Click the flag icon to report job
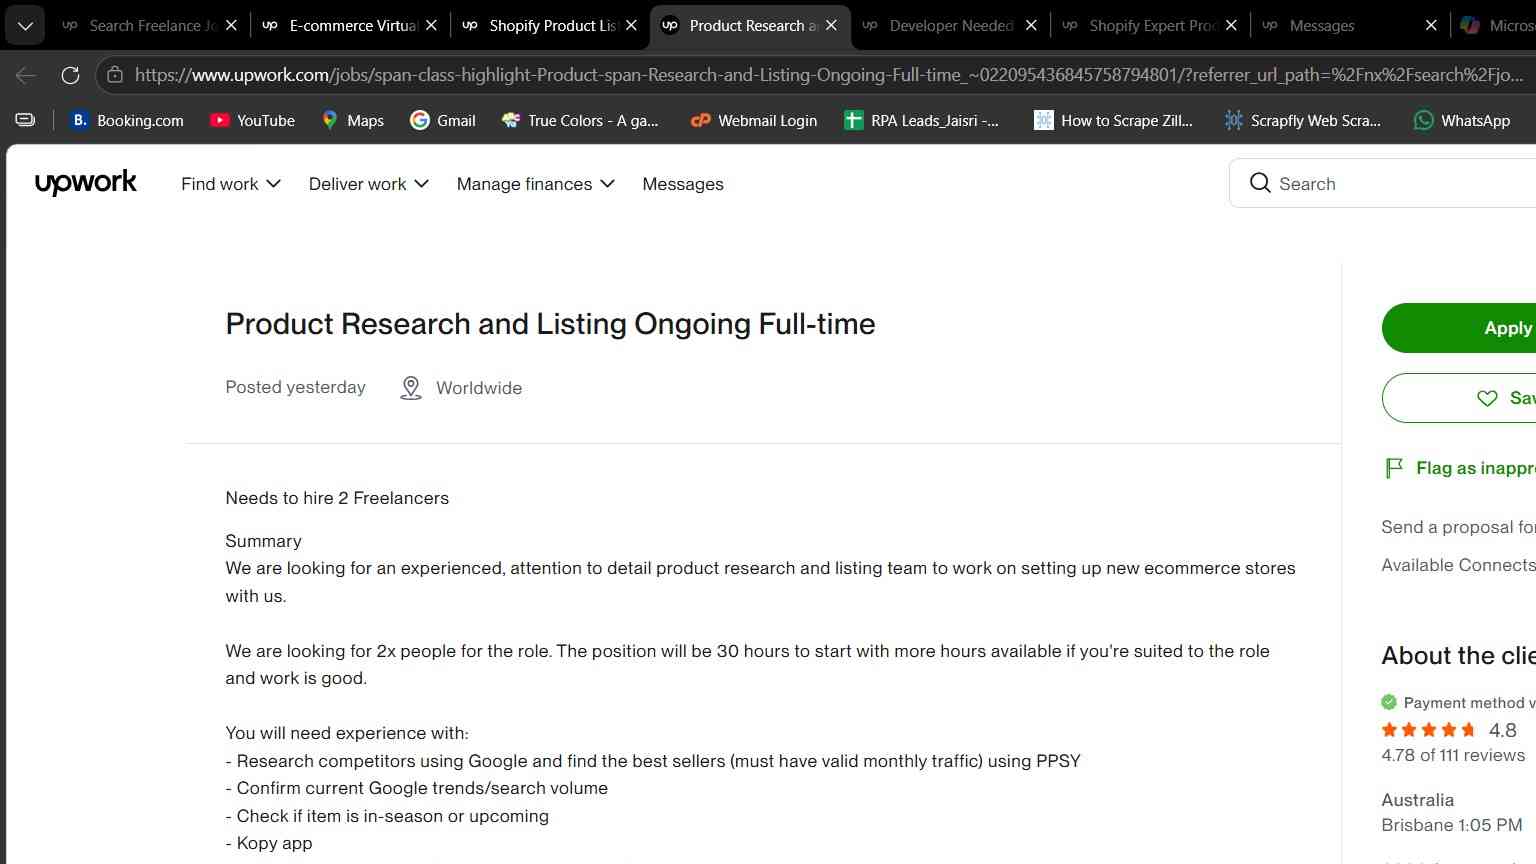 (x=1393, y=468)
